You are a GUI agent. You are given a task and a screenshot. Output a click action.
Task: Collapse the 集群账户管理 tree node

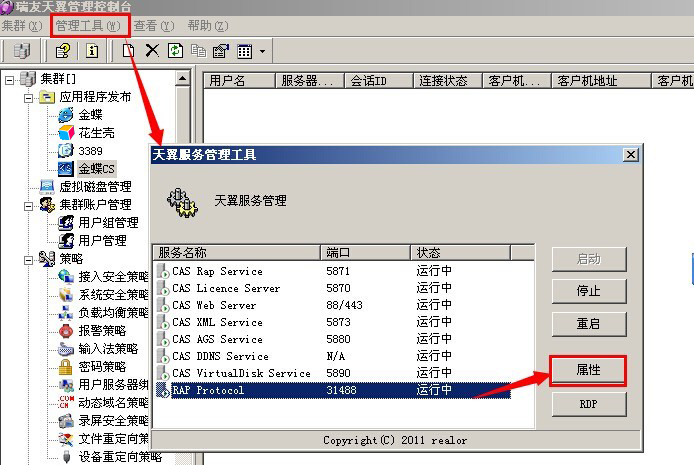click(28, 206)
